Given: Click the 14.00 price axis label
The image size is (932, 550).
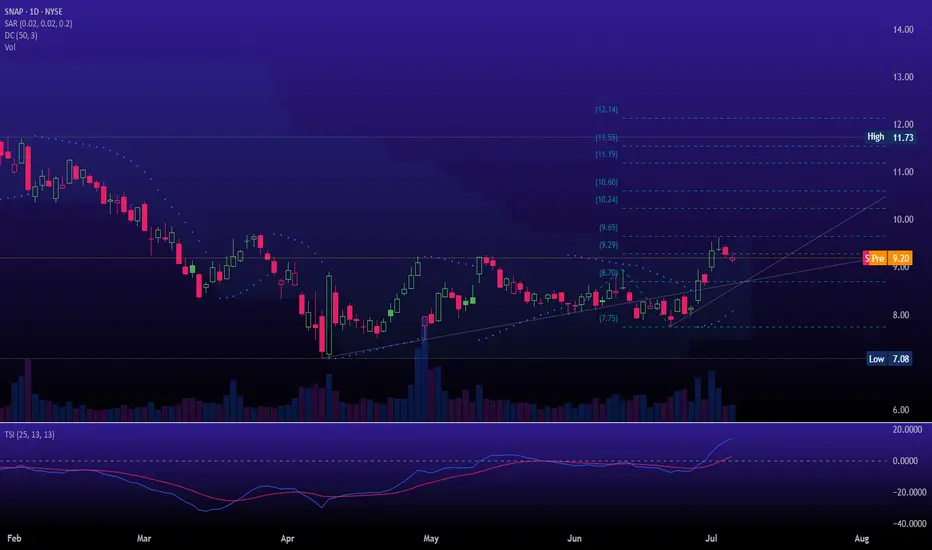Looking at the screenshot, I should pos(903,30).
